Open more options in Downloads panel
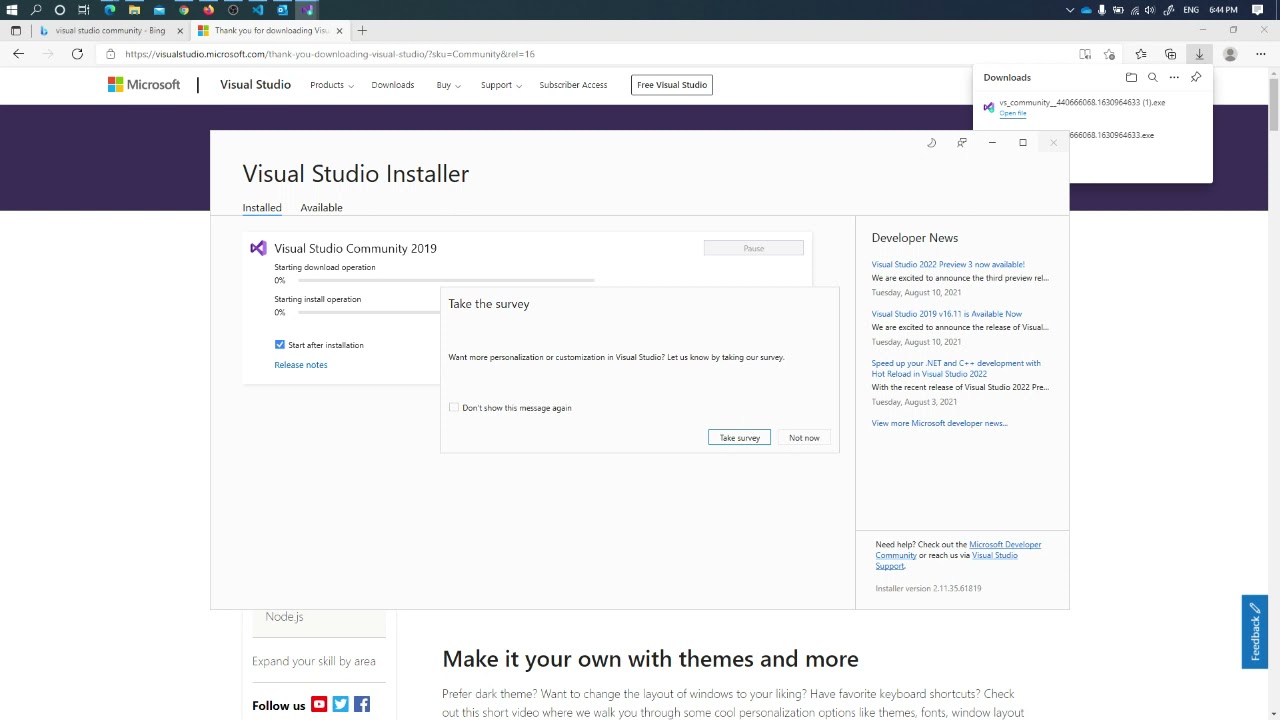This screenshot has height=720, width=1280. click(1174, 77)
